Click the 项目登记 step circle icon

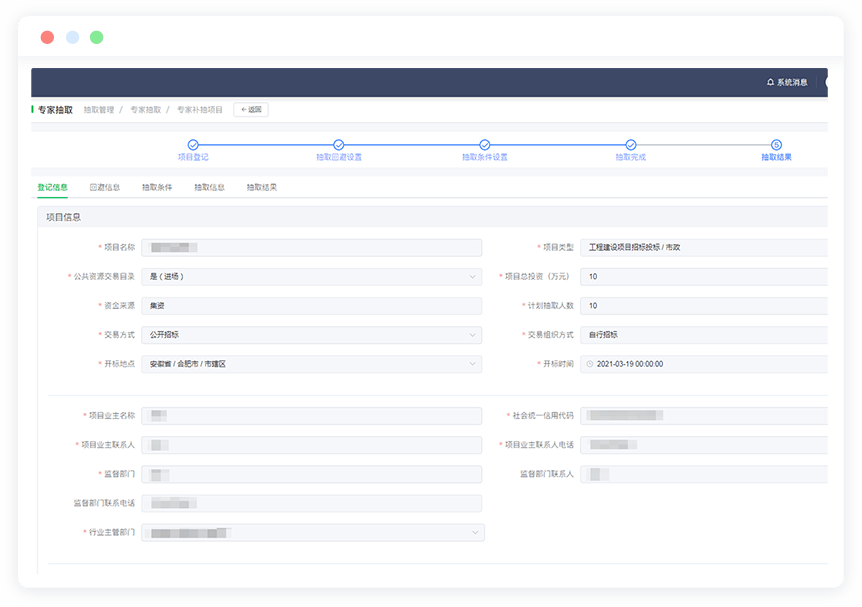tap(193, 145)
